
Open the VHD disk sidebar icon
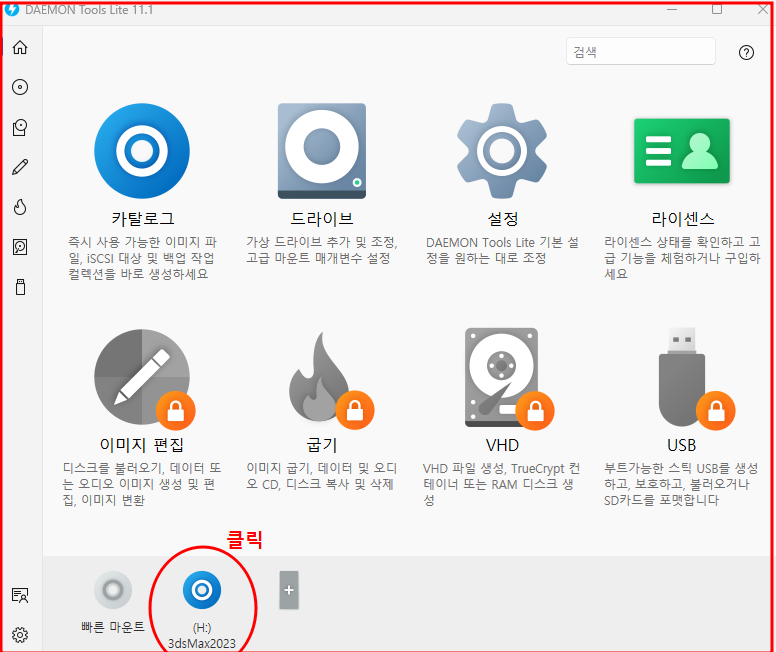point(20,247)
